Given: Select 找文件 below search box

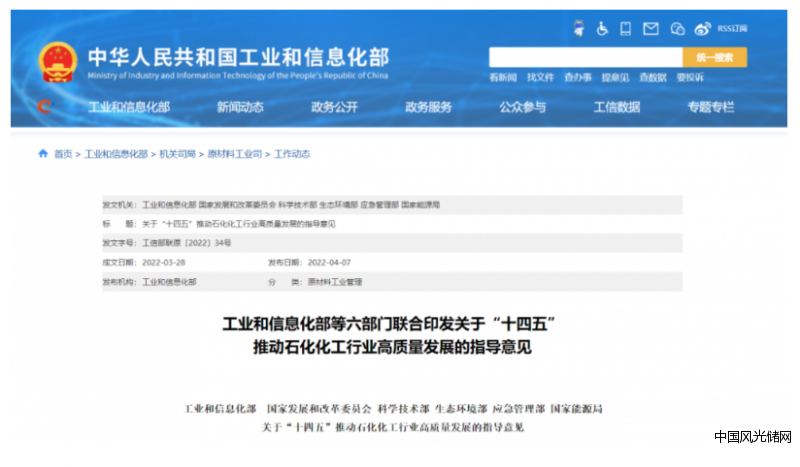Looking at the screenshot, I should pos(540,78).
